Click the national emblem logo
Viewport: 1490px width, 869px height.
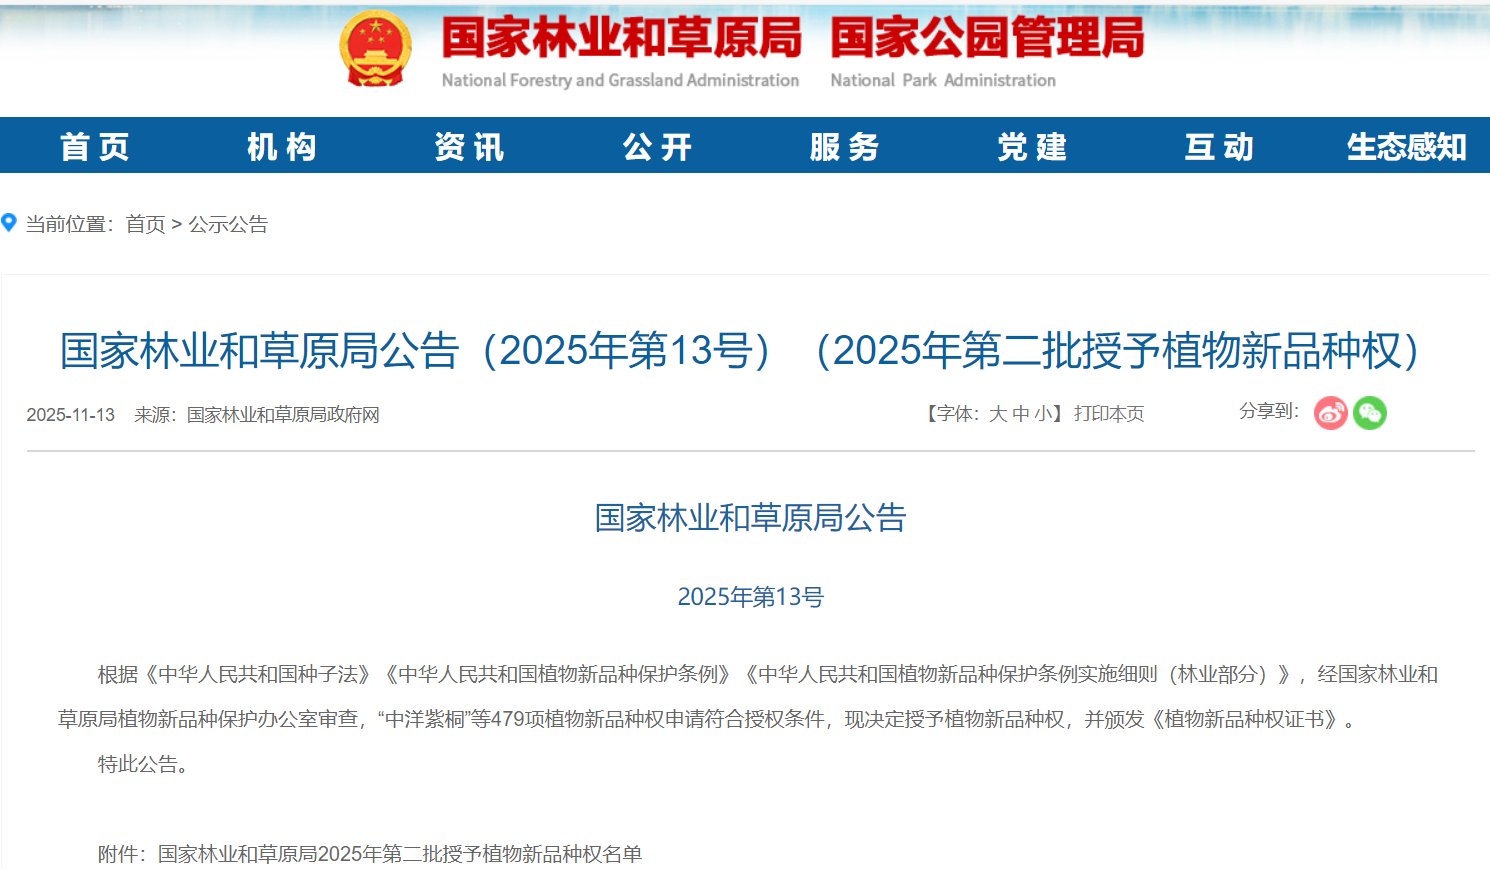pos(375,48)
